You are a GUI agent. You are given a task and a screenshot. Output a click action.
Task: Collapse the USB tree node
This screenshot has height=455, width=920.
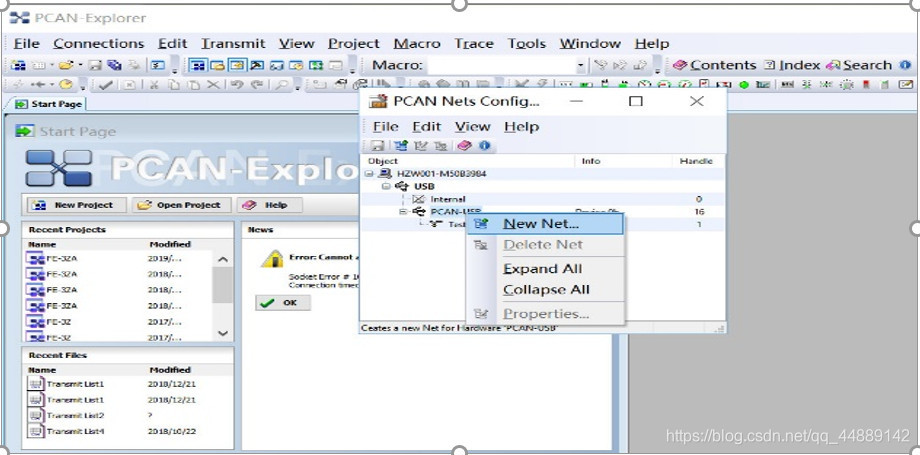tap(385, 186)
